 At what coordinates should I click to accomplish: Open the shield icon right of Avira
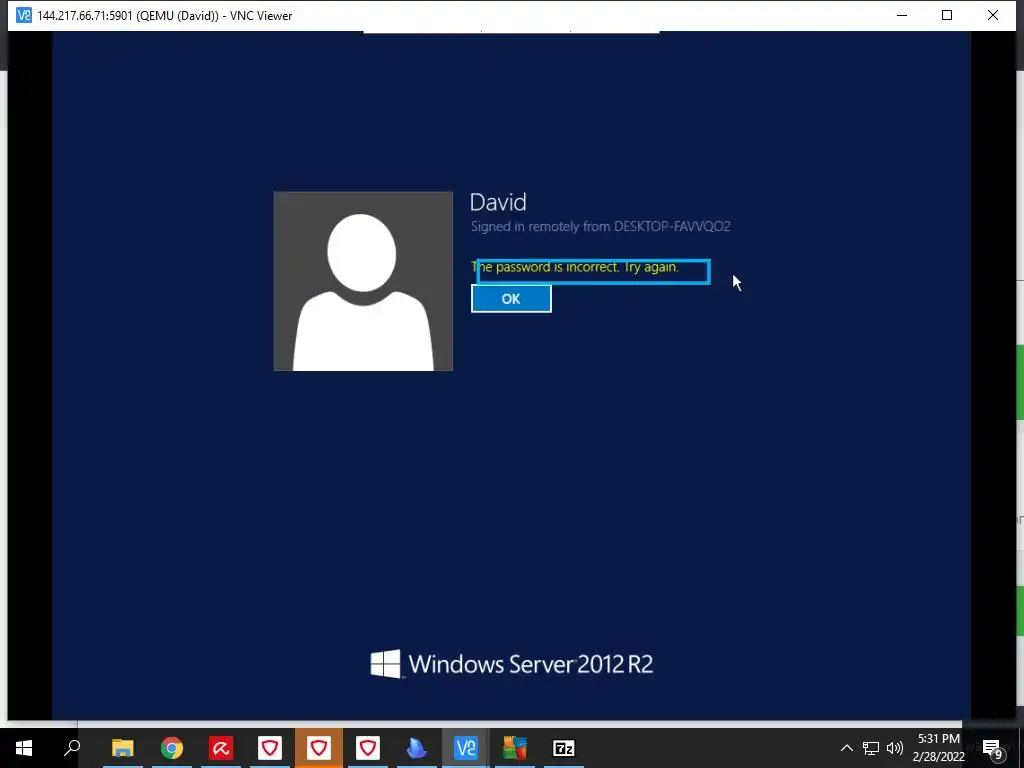pyautogui.click(x=270, y=748)
